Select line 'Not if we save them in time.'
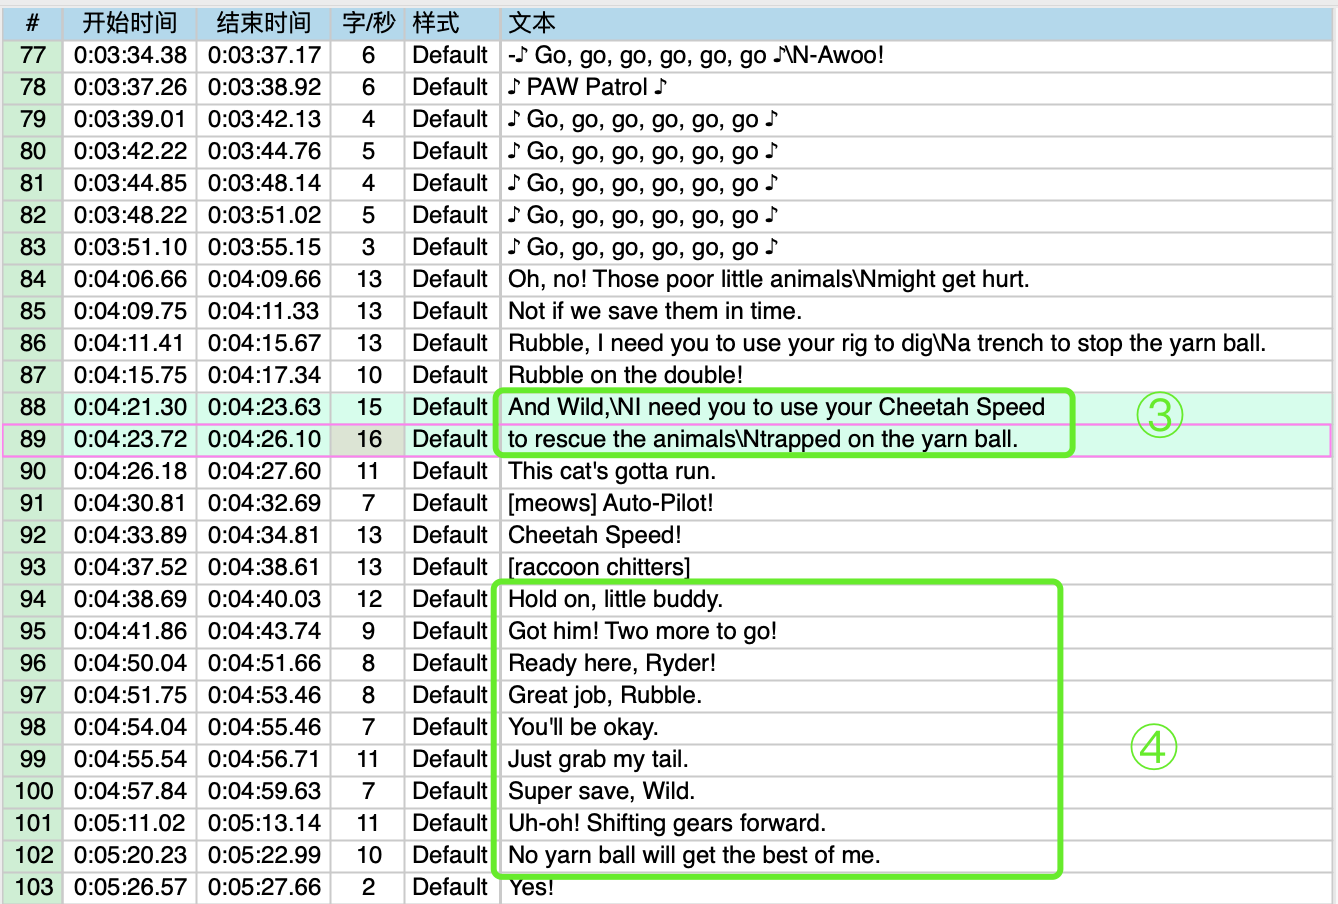This screenshot has height=904, width=1338. point(655,311)
